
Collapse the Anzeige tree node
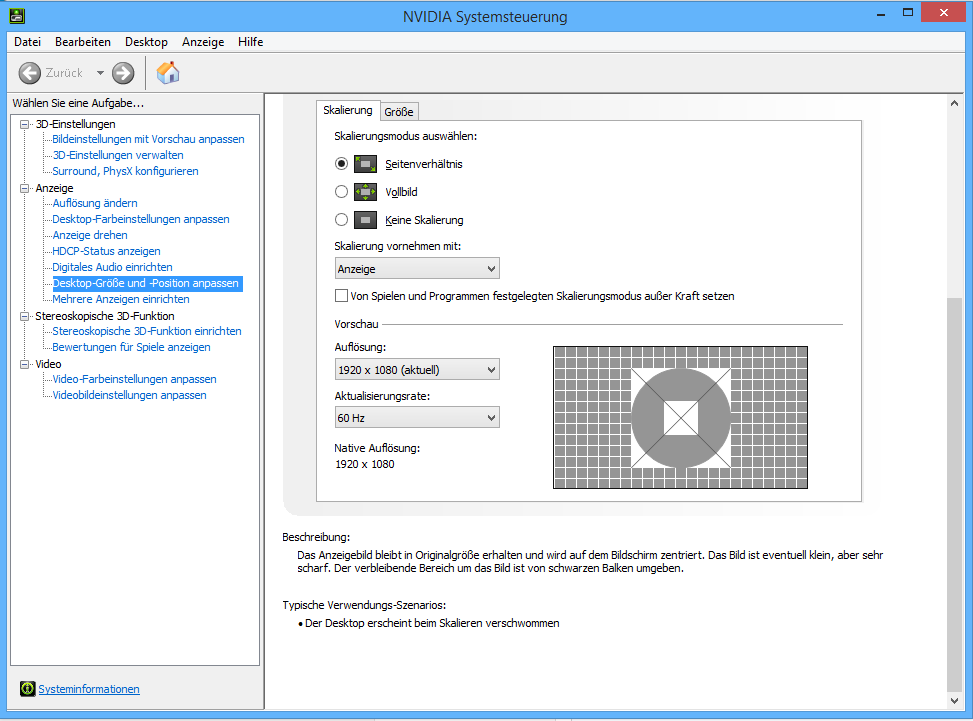24,188
